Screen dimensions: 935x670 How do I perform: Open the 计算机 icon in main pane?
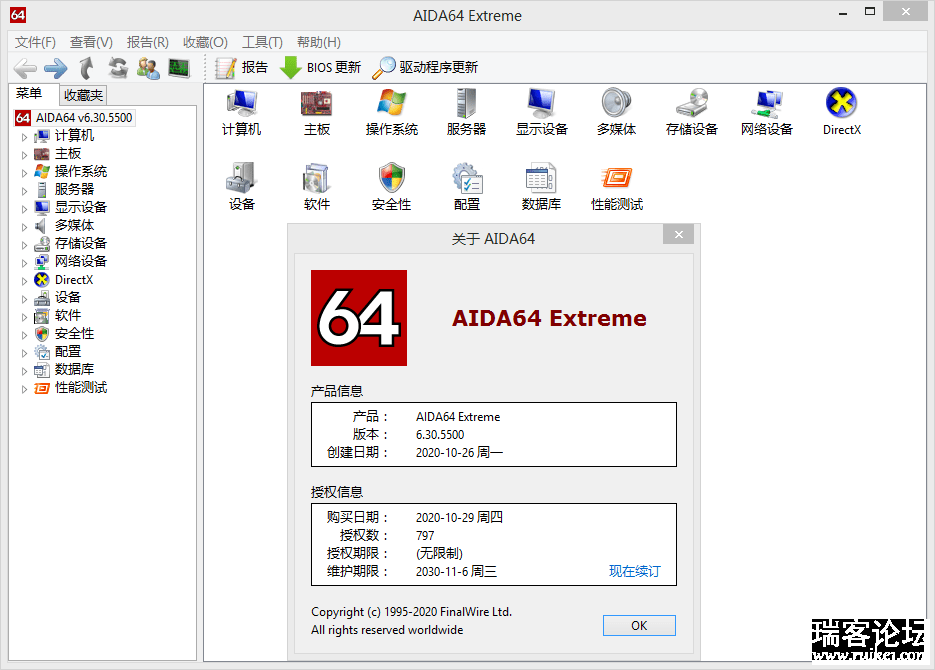click(242, 113)
